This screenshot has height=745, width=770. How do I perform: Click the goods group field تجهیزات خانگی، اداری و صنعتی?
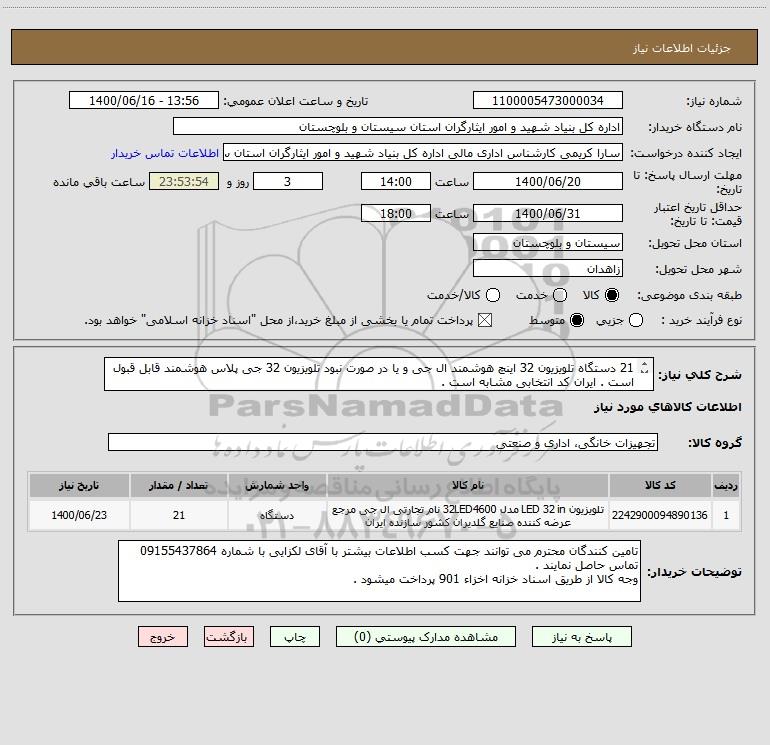coord(383,442)
